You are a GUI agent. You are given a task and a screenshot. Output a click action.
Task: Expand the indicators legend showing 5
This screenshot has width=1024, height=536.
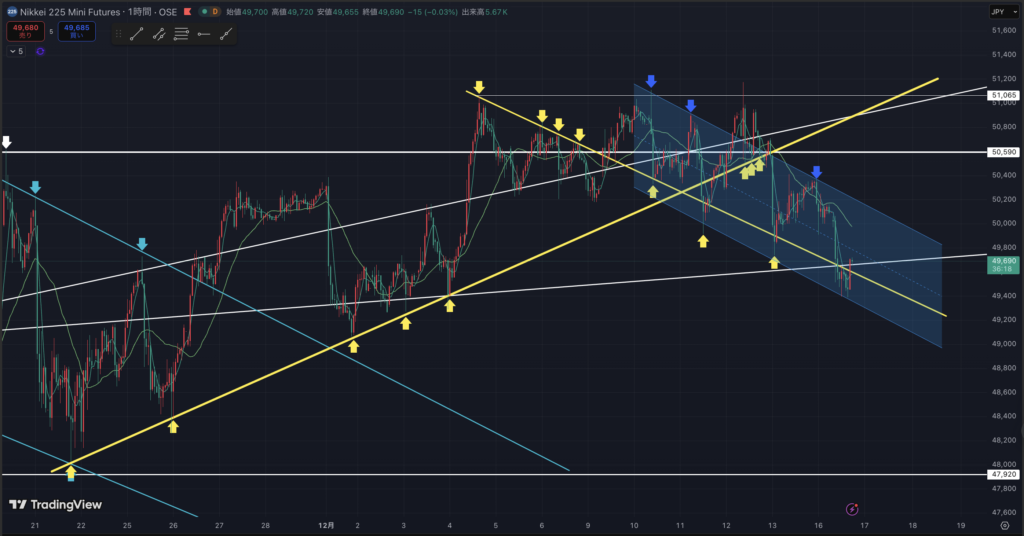point(16,51)
